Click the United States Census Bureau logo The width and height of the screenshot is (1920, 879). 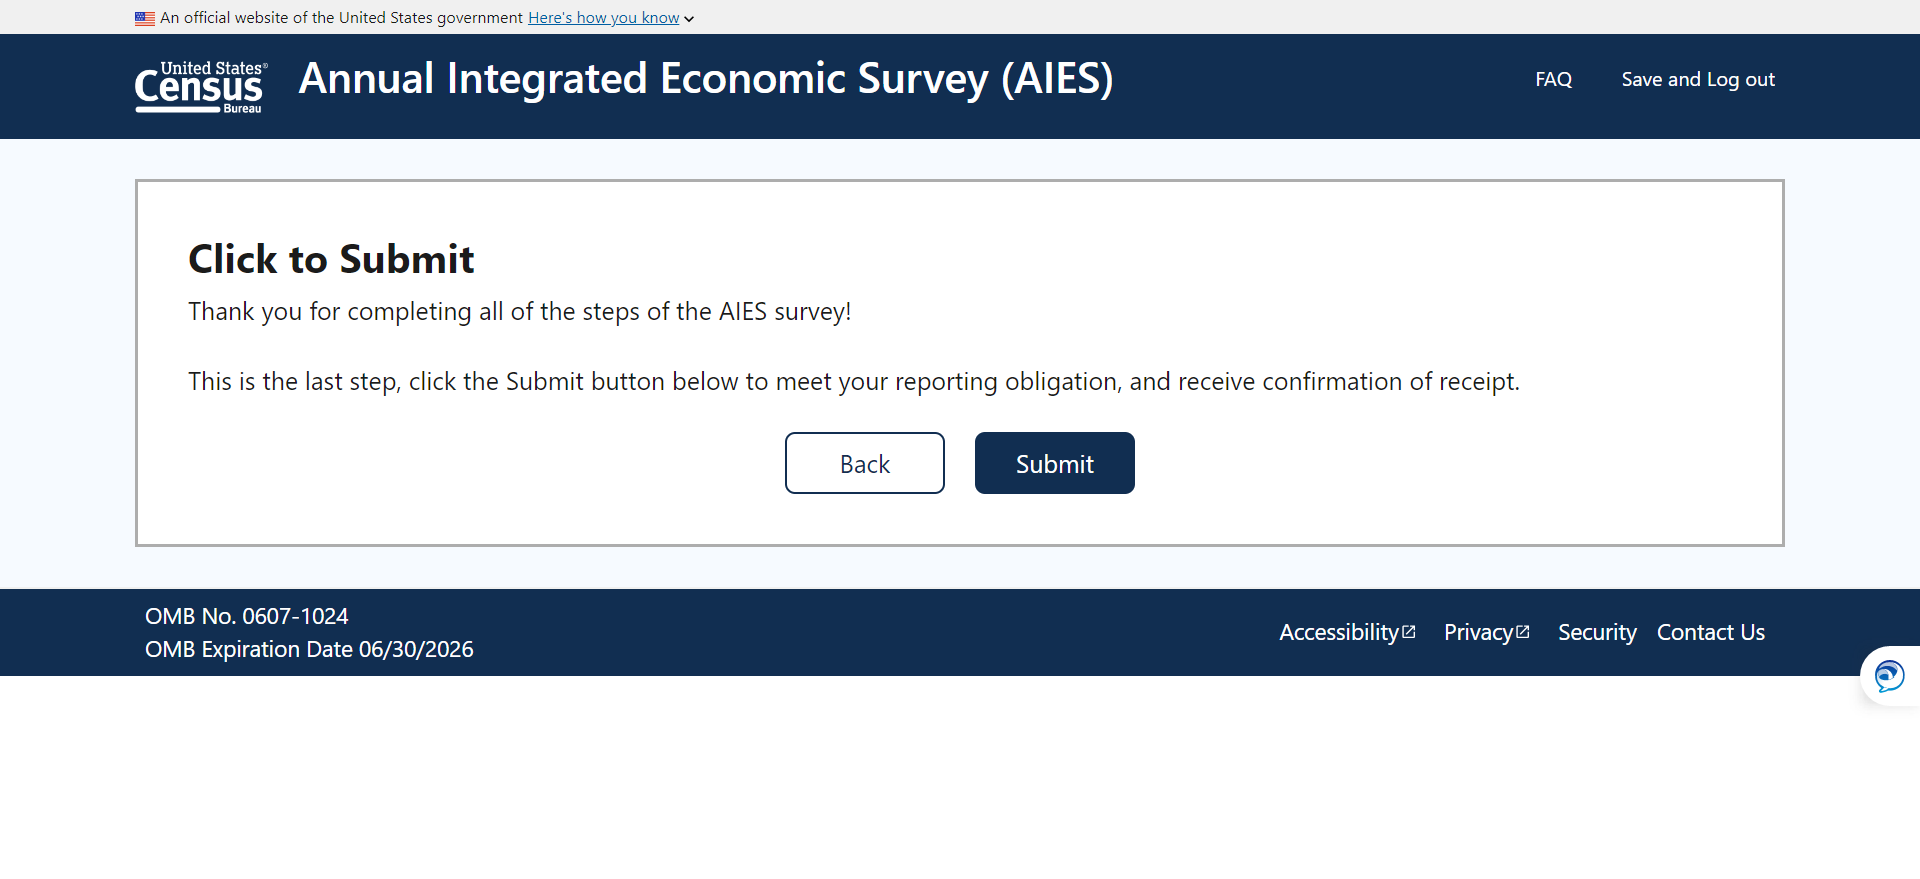click(x=201, y=87)
